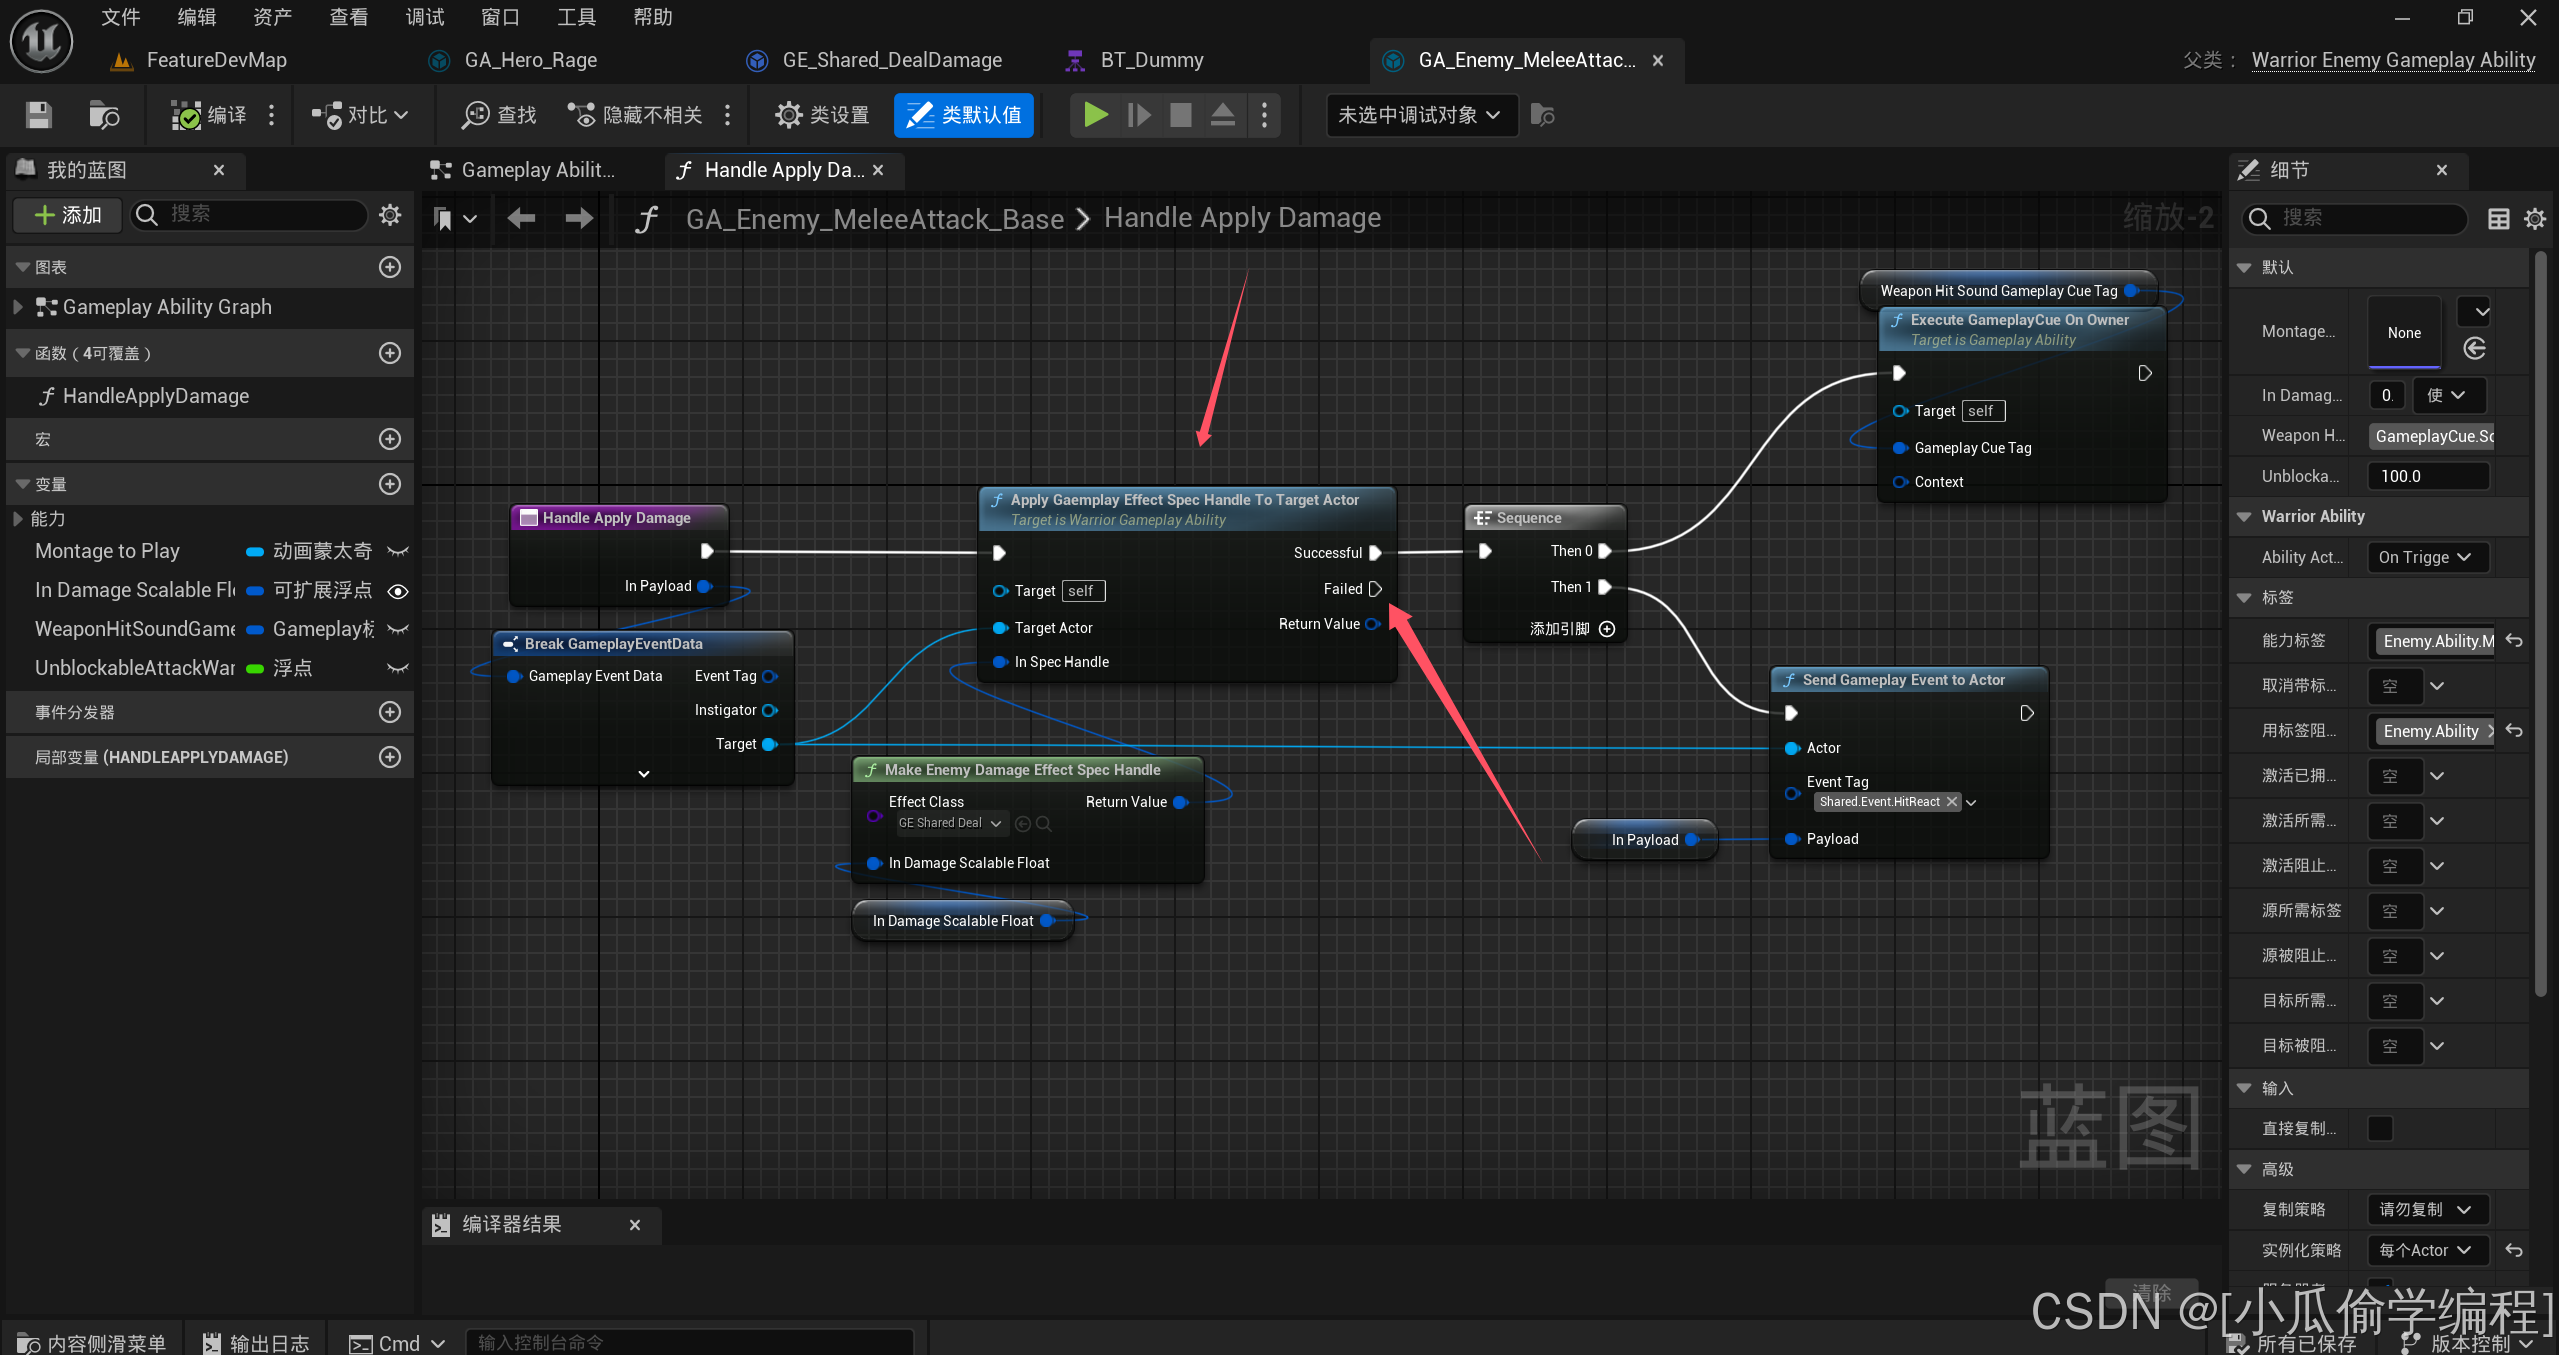Screen dimensions: 2559x1355
Task: Open play options three-dot menu
Action: 1264,115
